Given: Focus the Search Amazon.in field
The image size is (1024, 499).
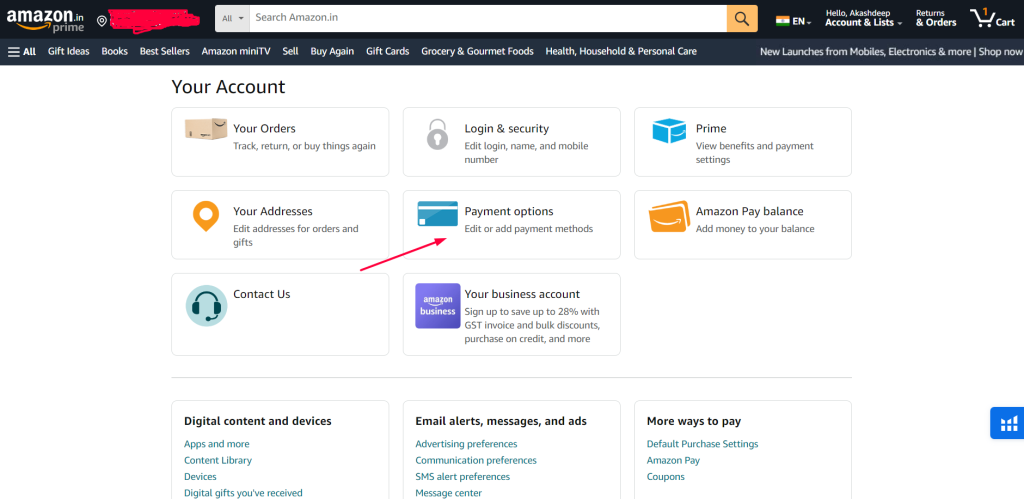Looking at the screenshot, I should click(488, 18).
